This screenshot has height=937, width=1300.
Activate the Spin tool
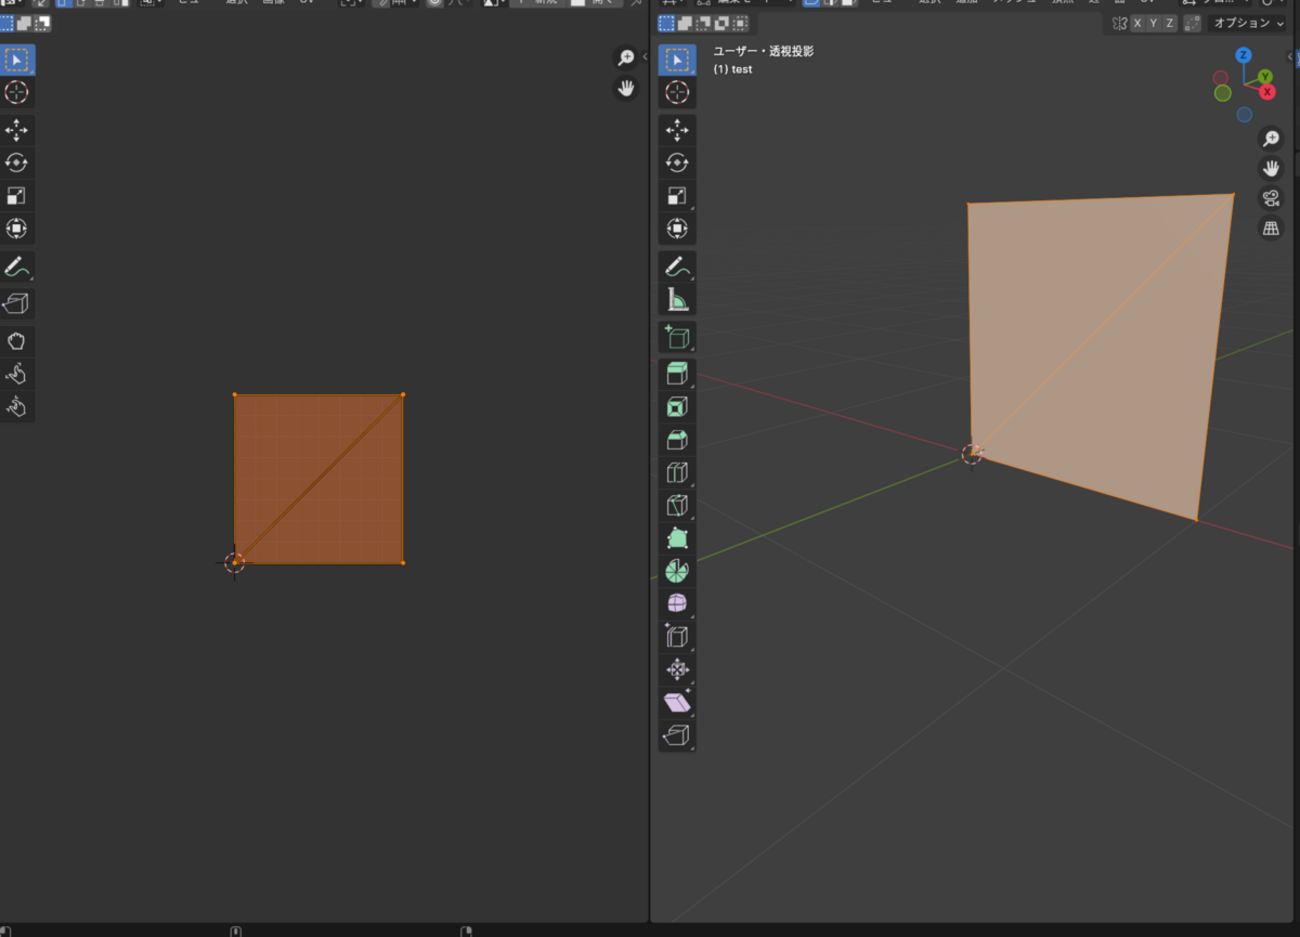coord(677,571)
